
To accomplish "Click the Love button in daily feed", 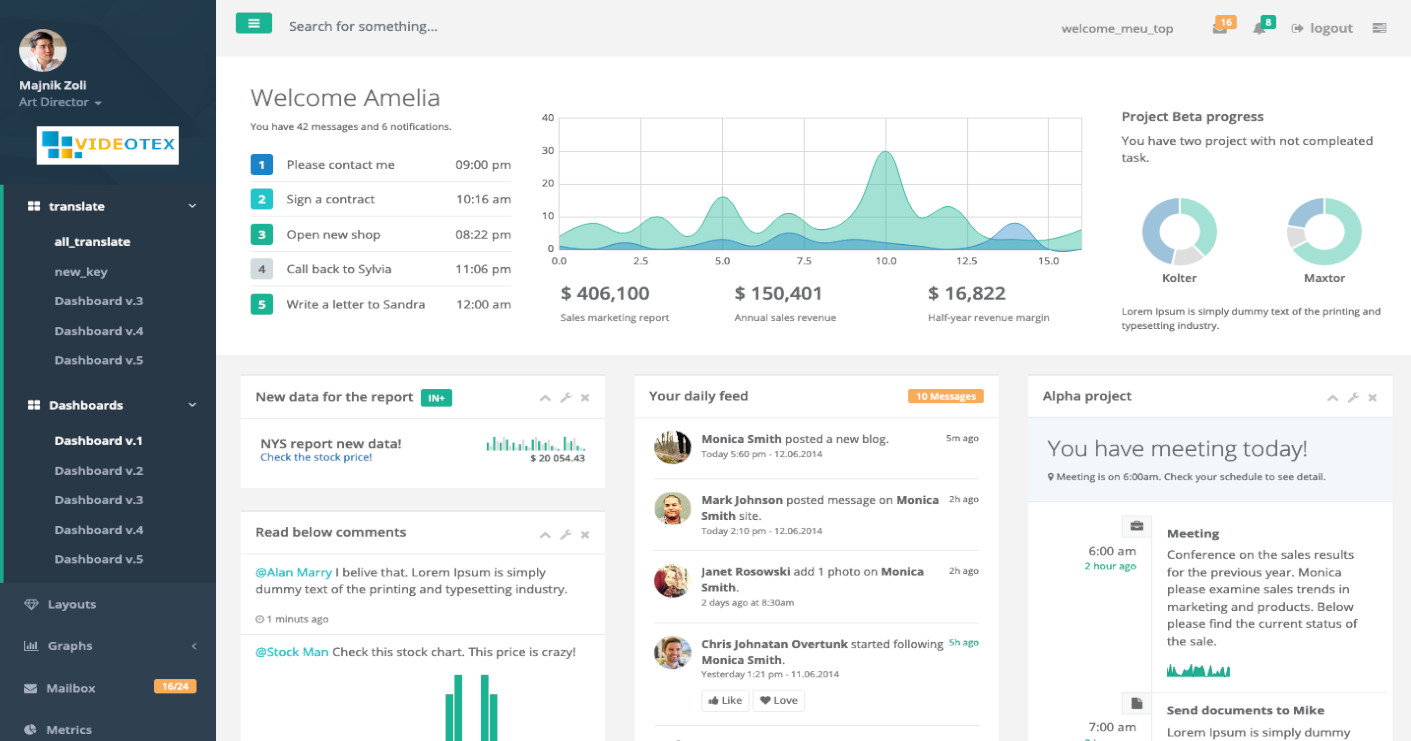I will tap(779, 701).
